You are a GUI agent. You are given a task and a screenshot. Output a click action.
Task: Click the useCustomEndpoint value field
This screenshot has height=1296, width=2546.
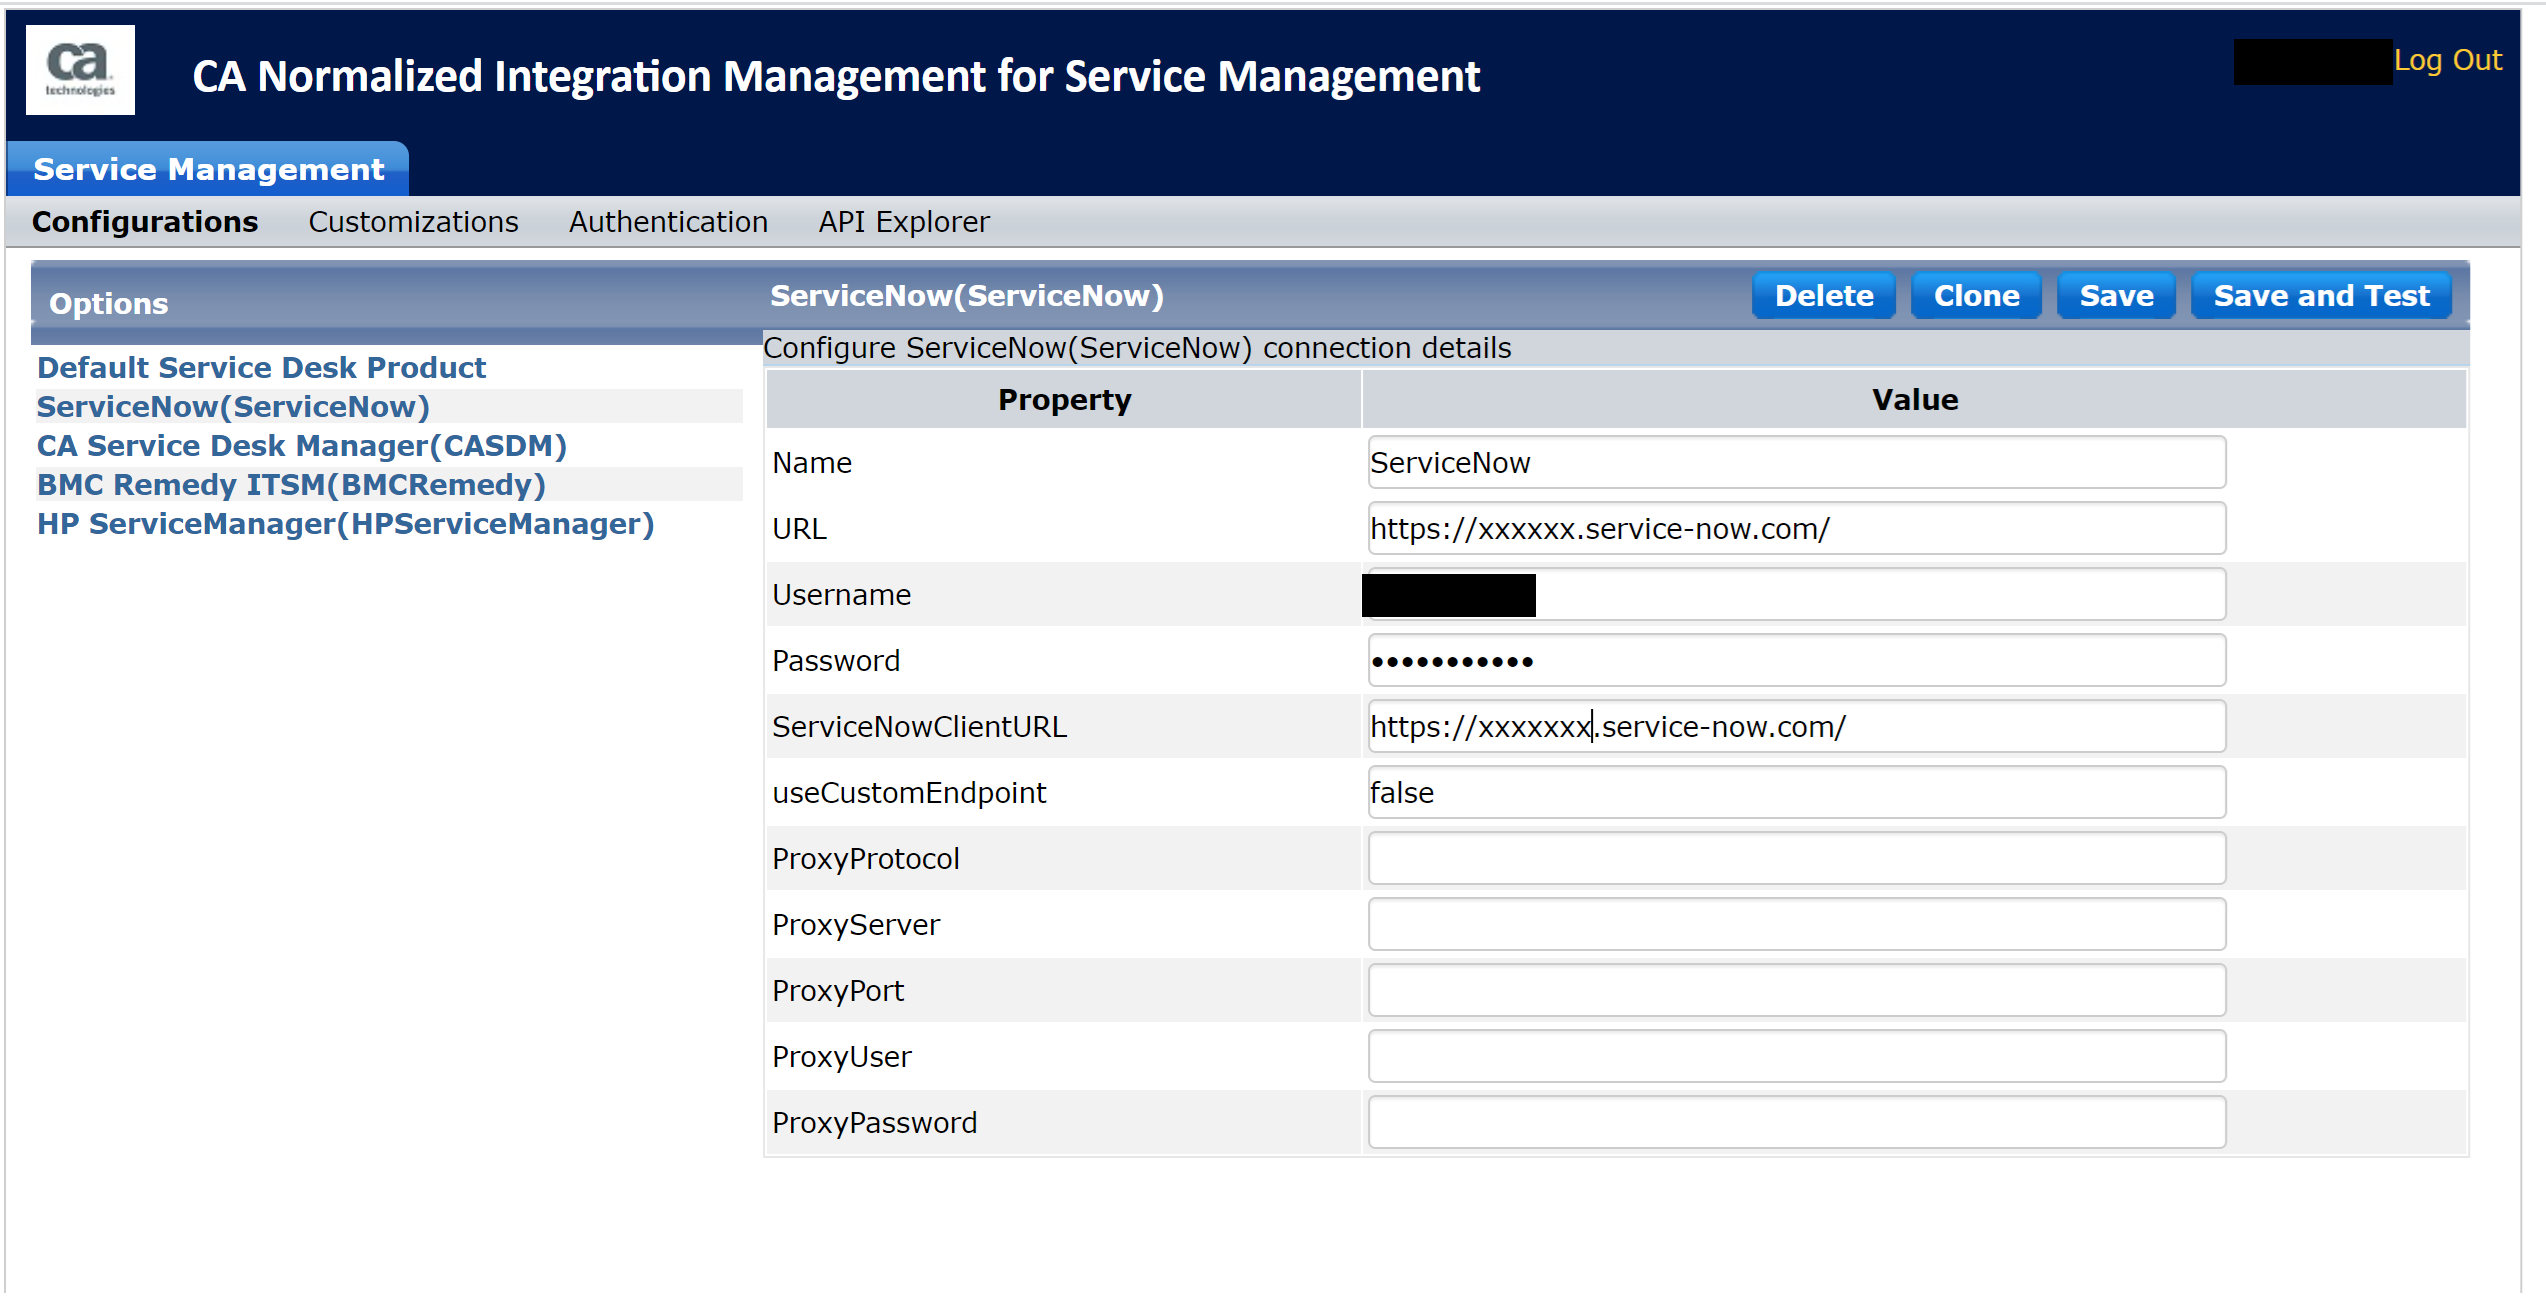(x=1795, y=793)
